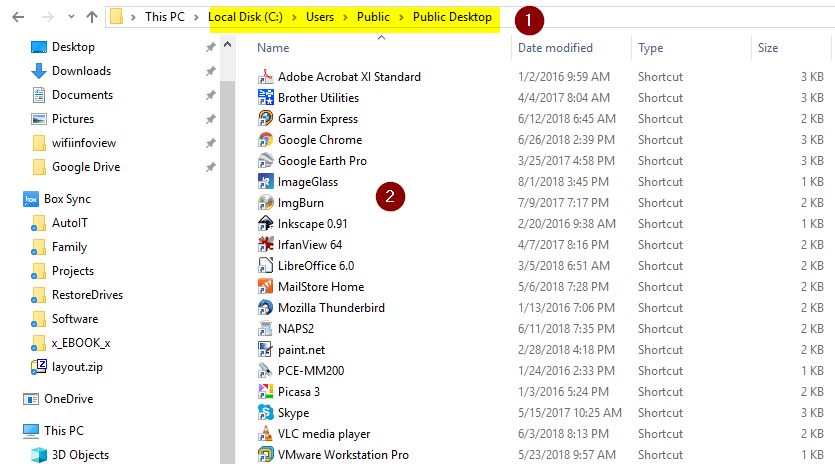Select the VLC media player shortcut icon

(265, 434)
